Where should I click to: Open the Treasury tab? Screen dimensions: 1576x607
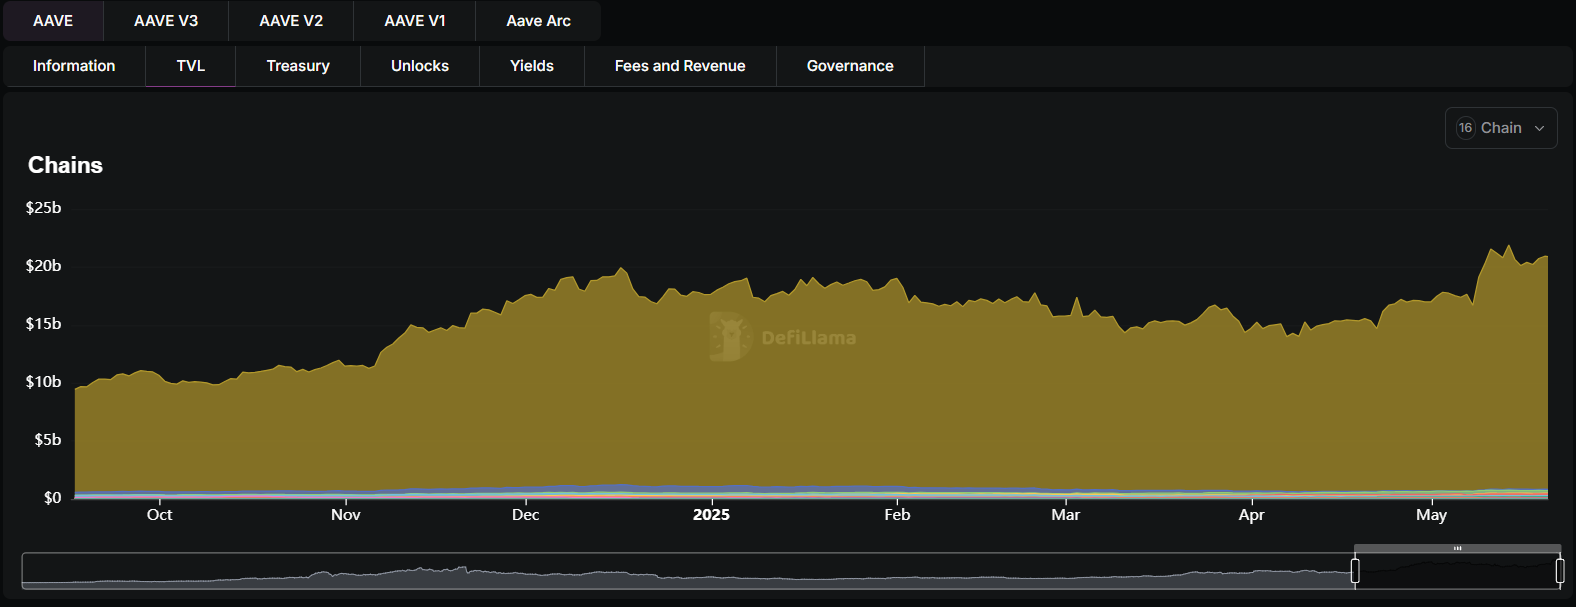(298, 66)
